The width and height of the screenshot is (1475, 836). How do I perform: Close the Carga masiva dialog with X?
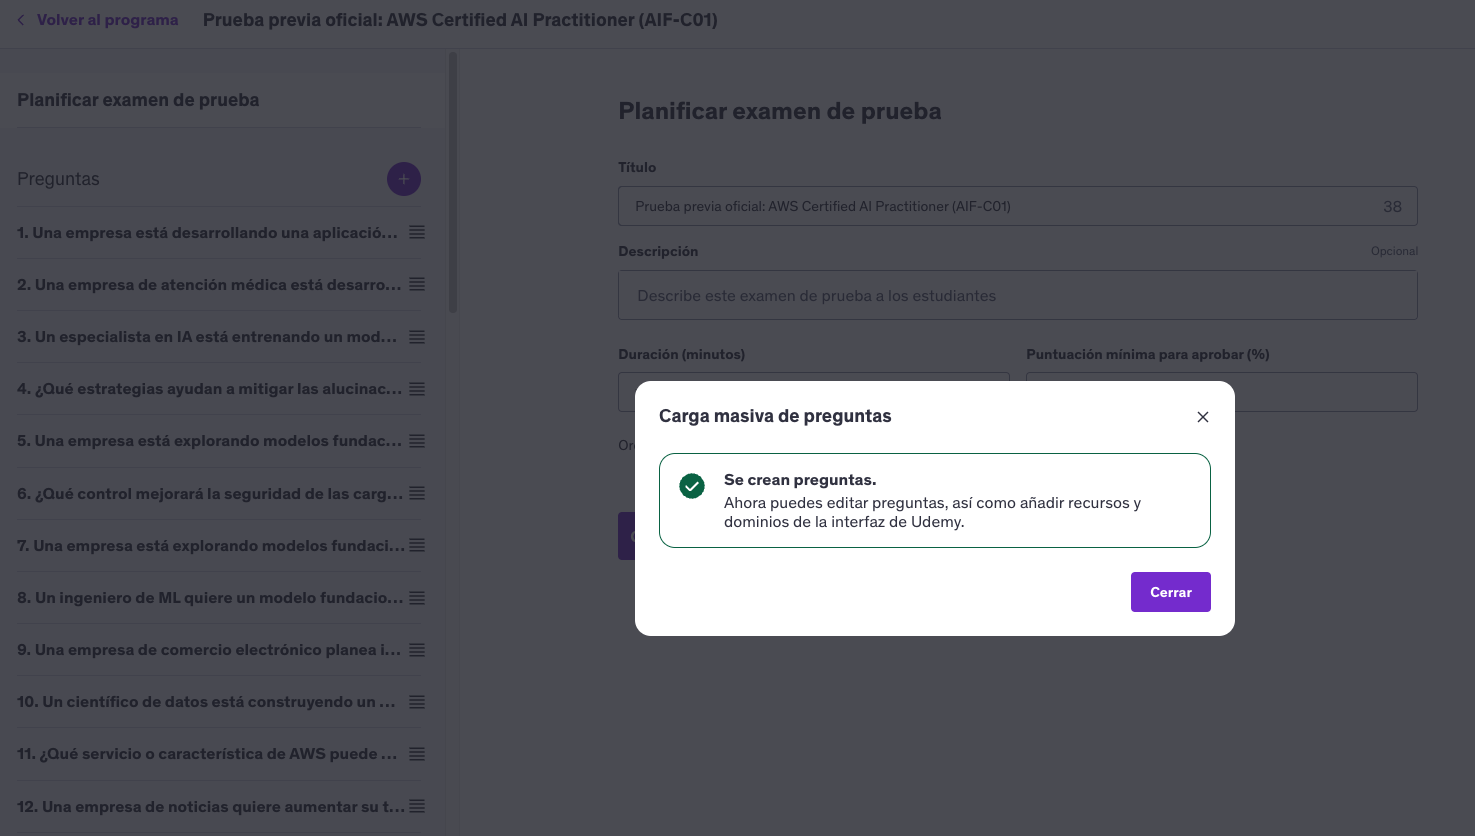(1203, 417)
